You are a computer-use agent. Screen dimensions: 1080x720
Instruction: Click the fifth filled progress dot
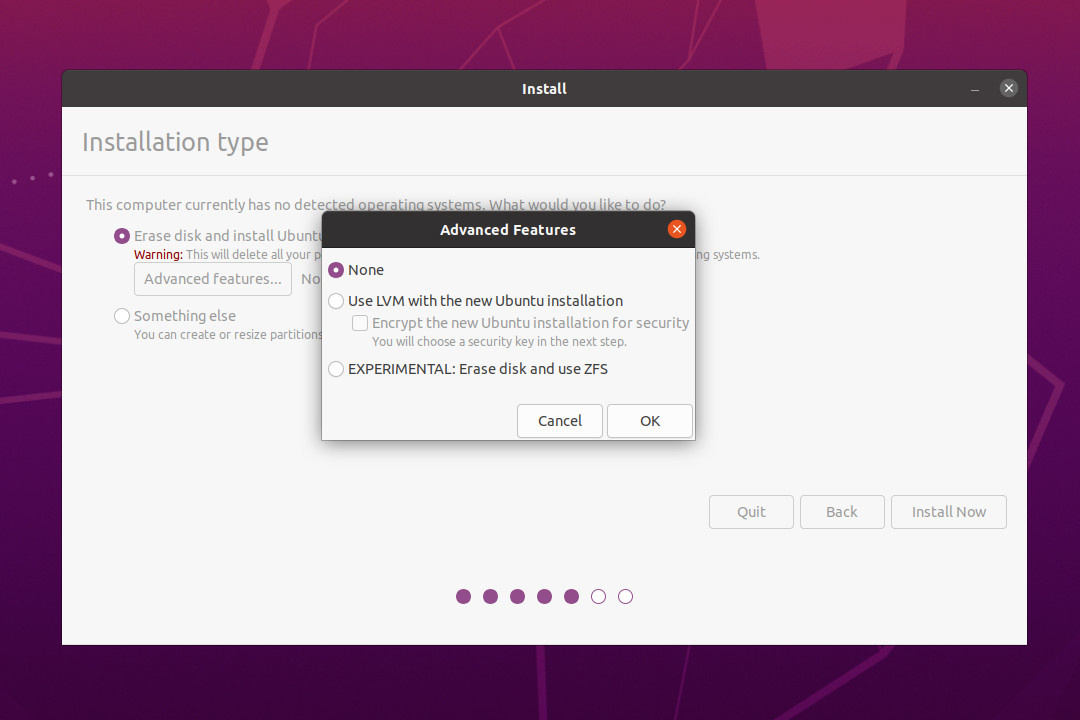coord(571,597)
